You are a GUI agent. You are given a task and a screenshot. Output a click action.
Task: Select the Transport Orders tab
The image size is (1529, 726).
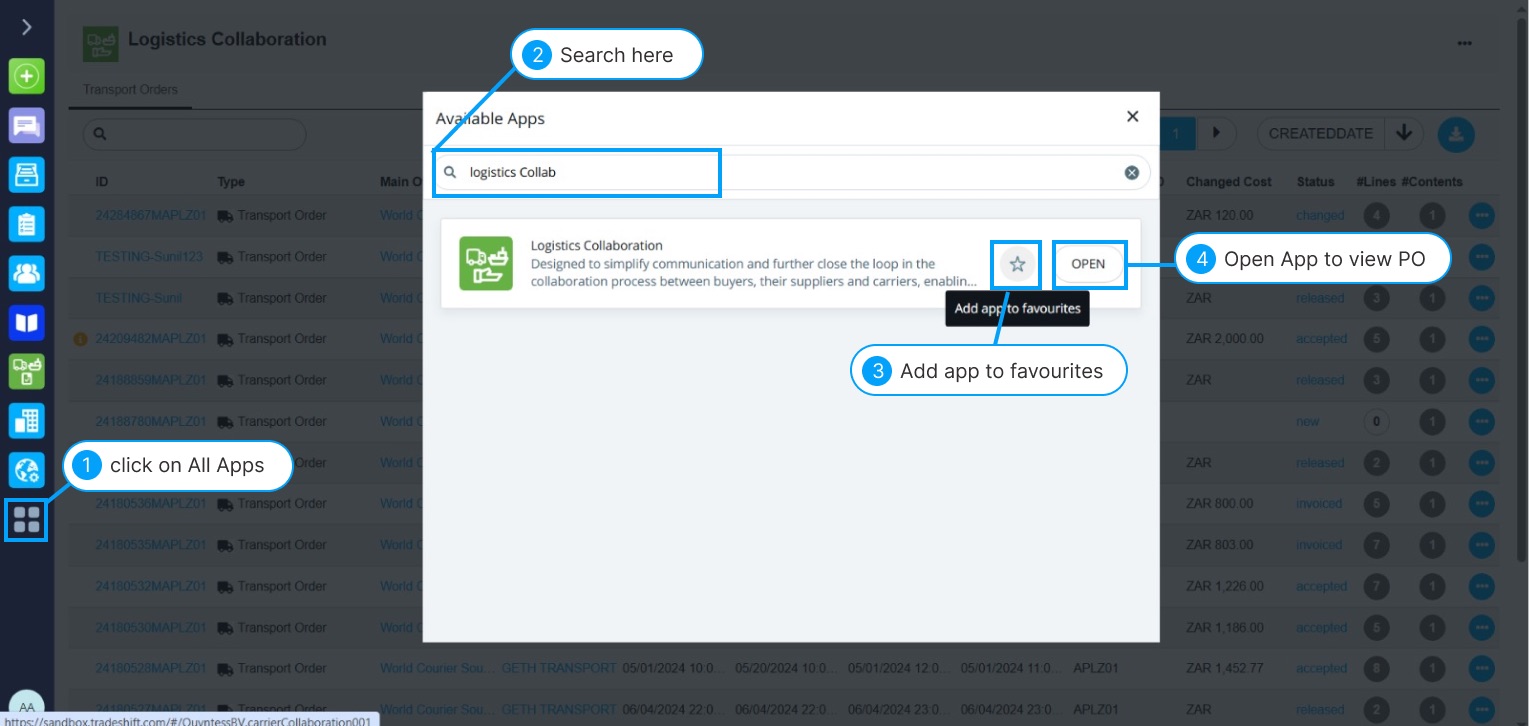[x=130, y=90]
